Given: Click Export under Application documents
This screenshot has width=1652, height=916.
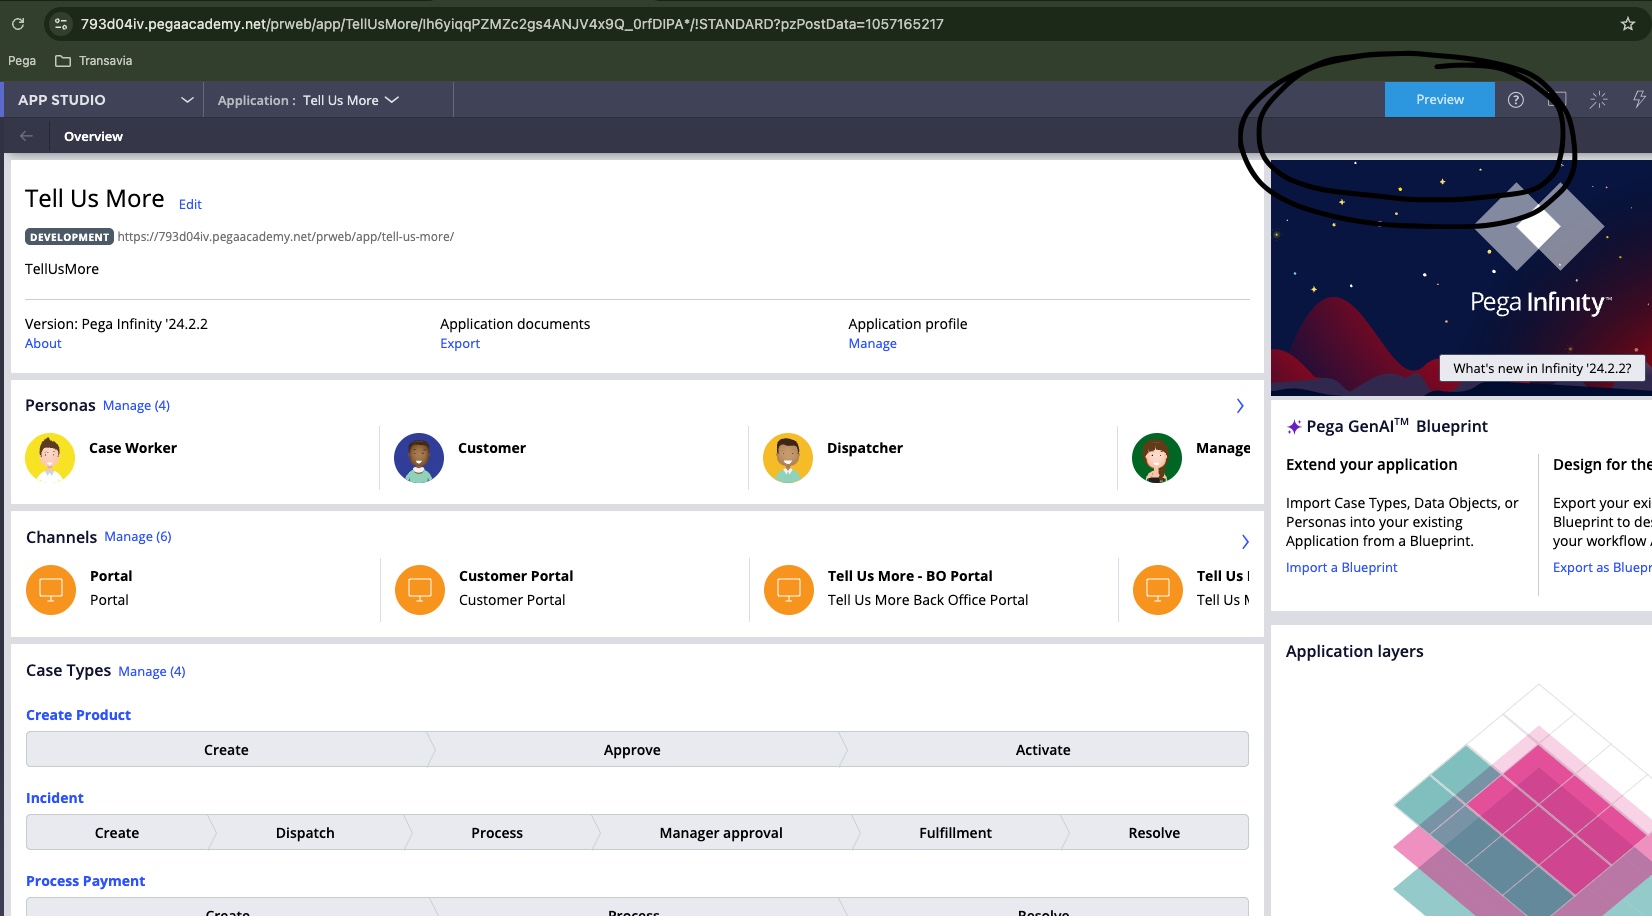Looking at the screenshot, I should point(460,343).
